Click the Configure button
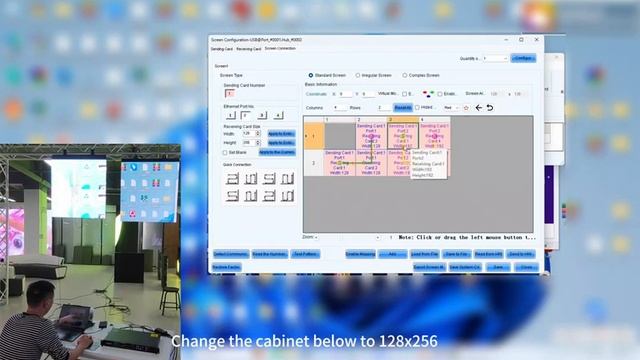The image size is (640, 360). coord(523,58)
